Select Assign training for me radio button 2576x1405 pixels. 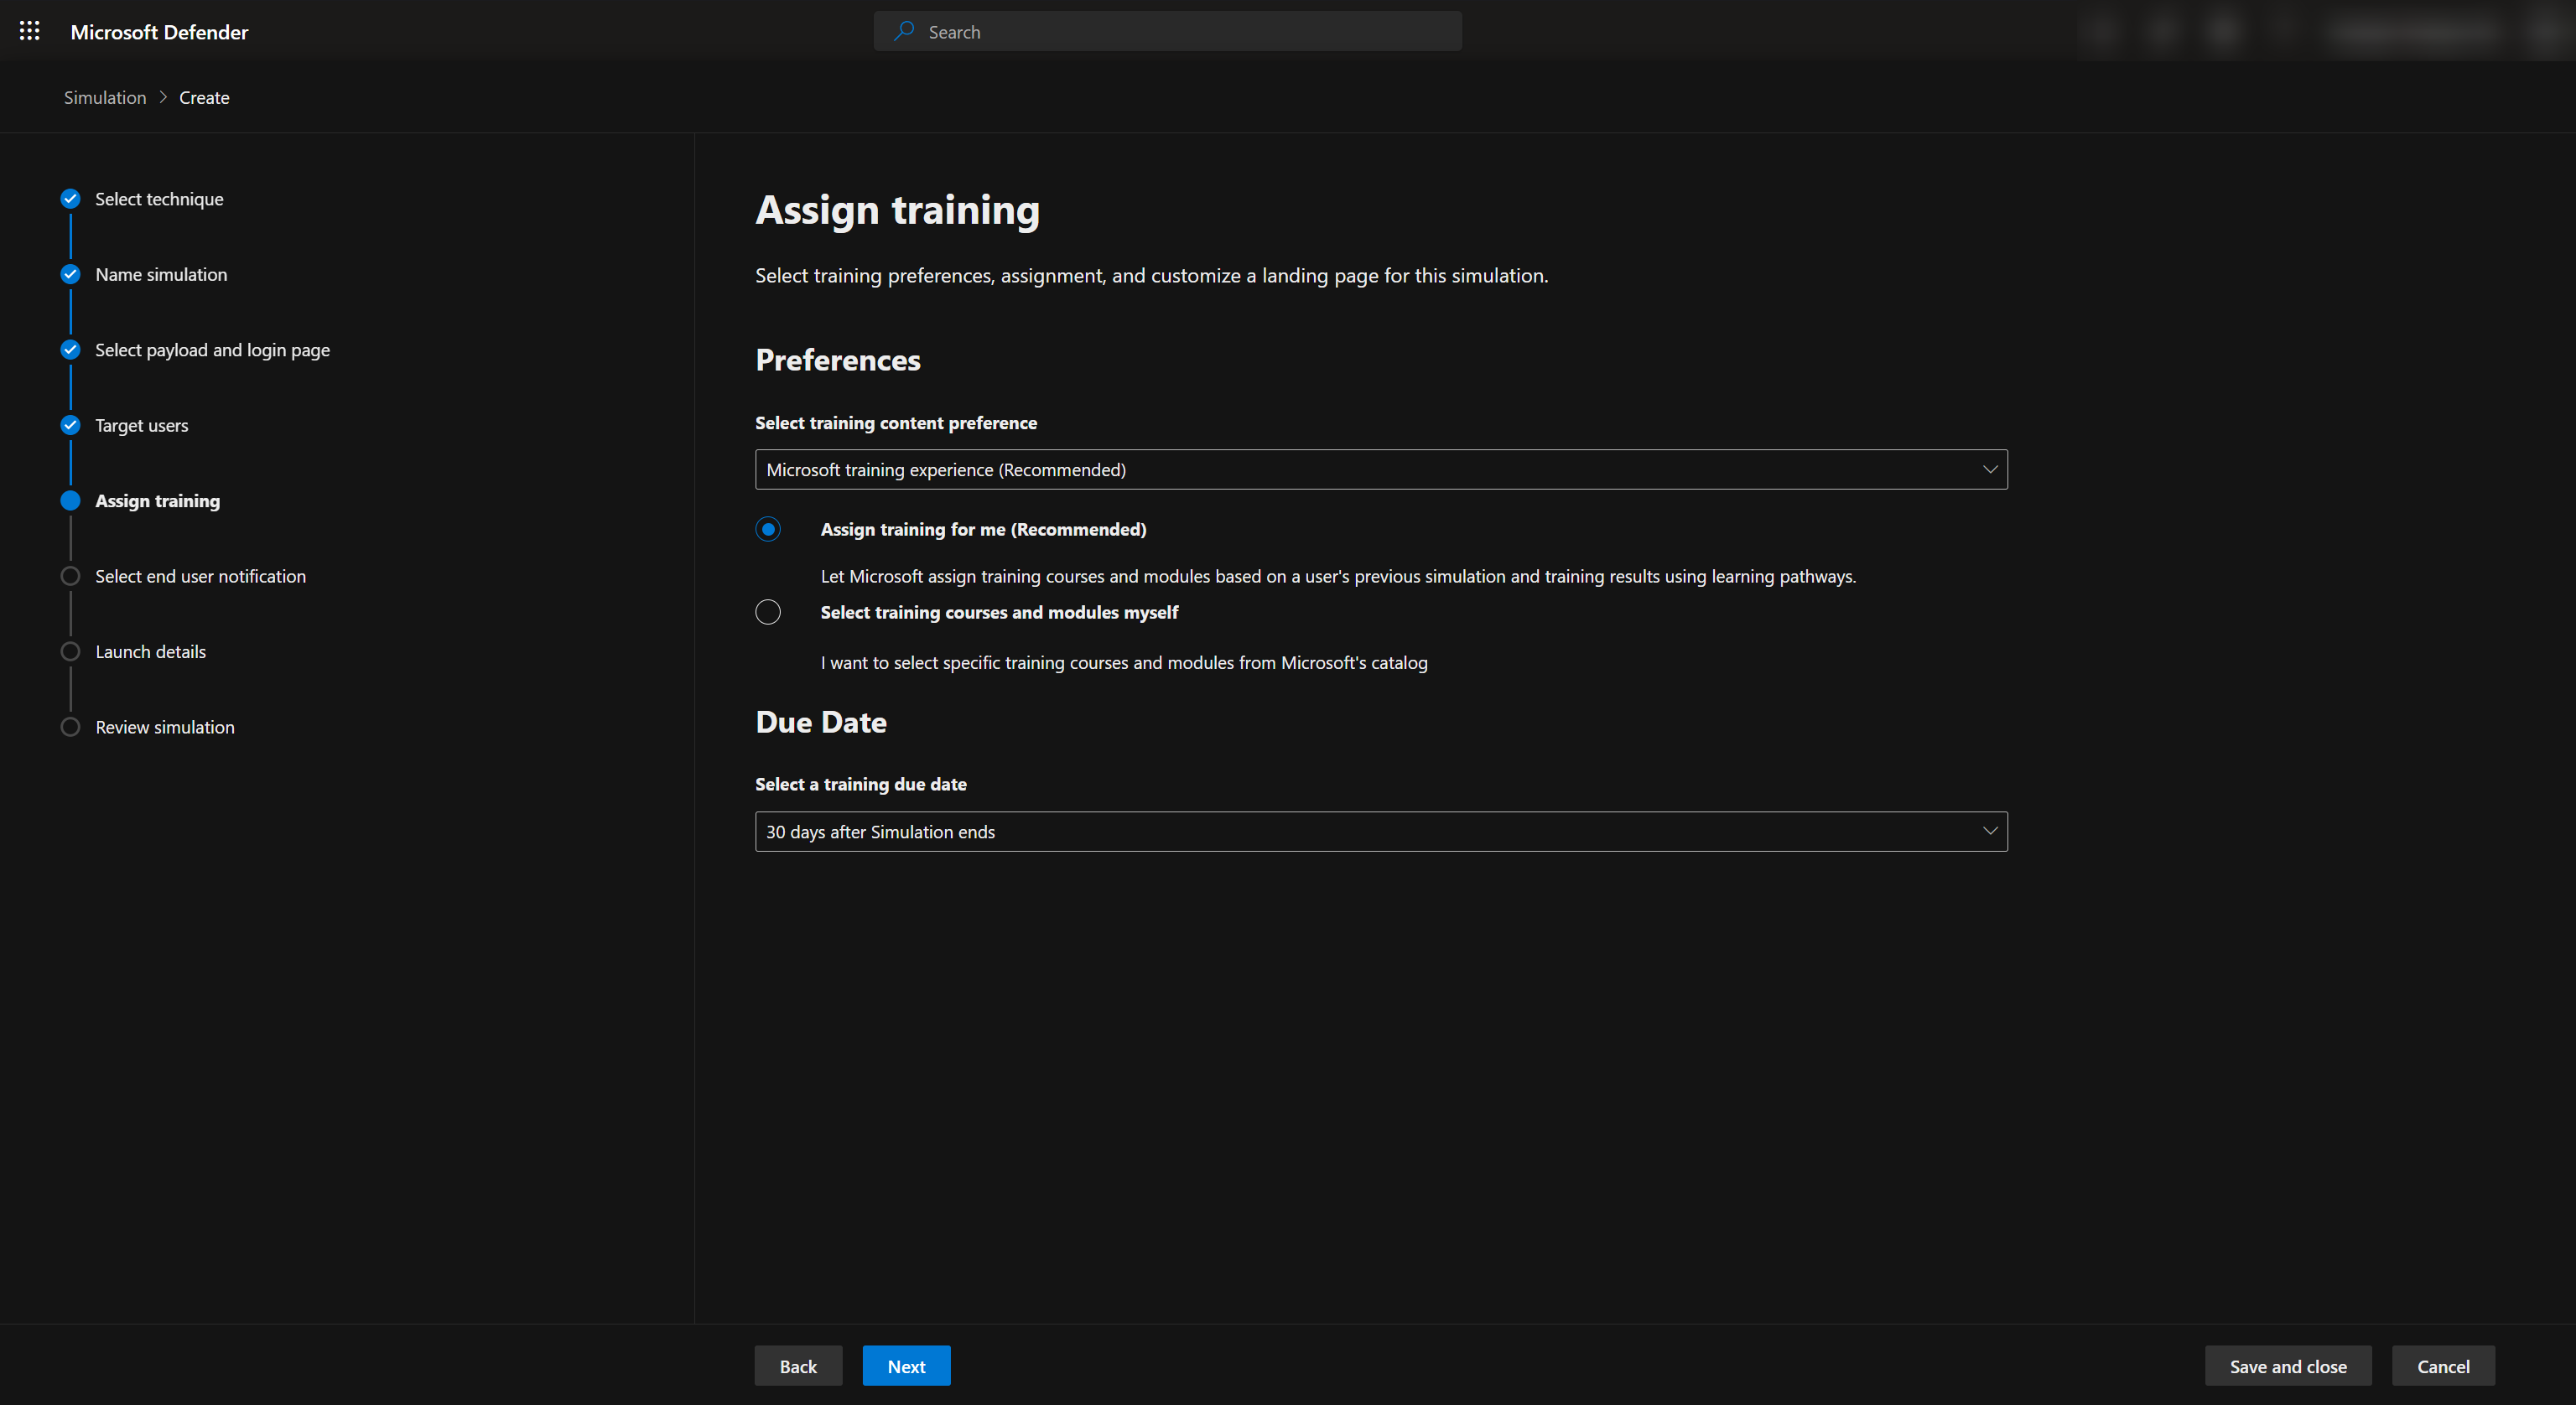pos(768,529)
